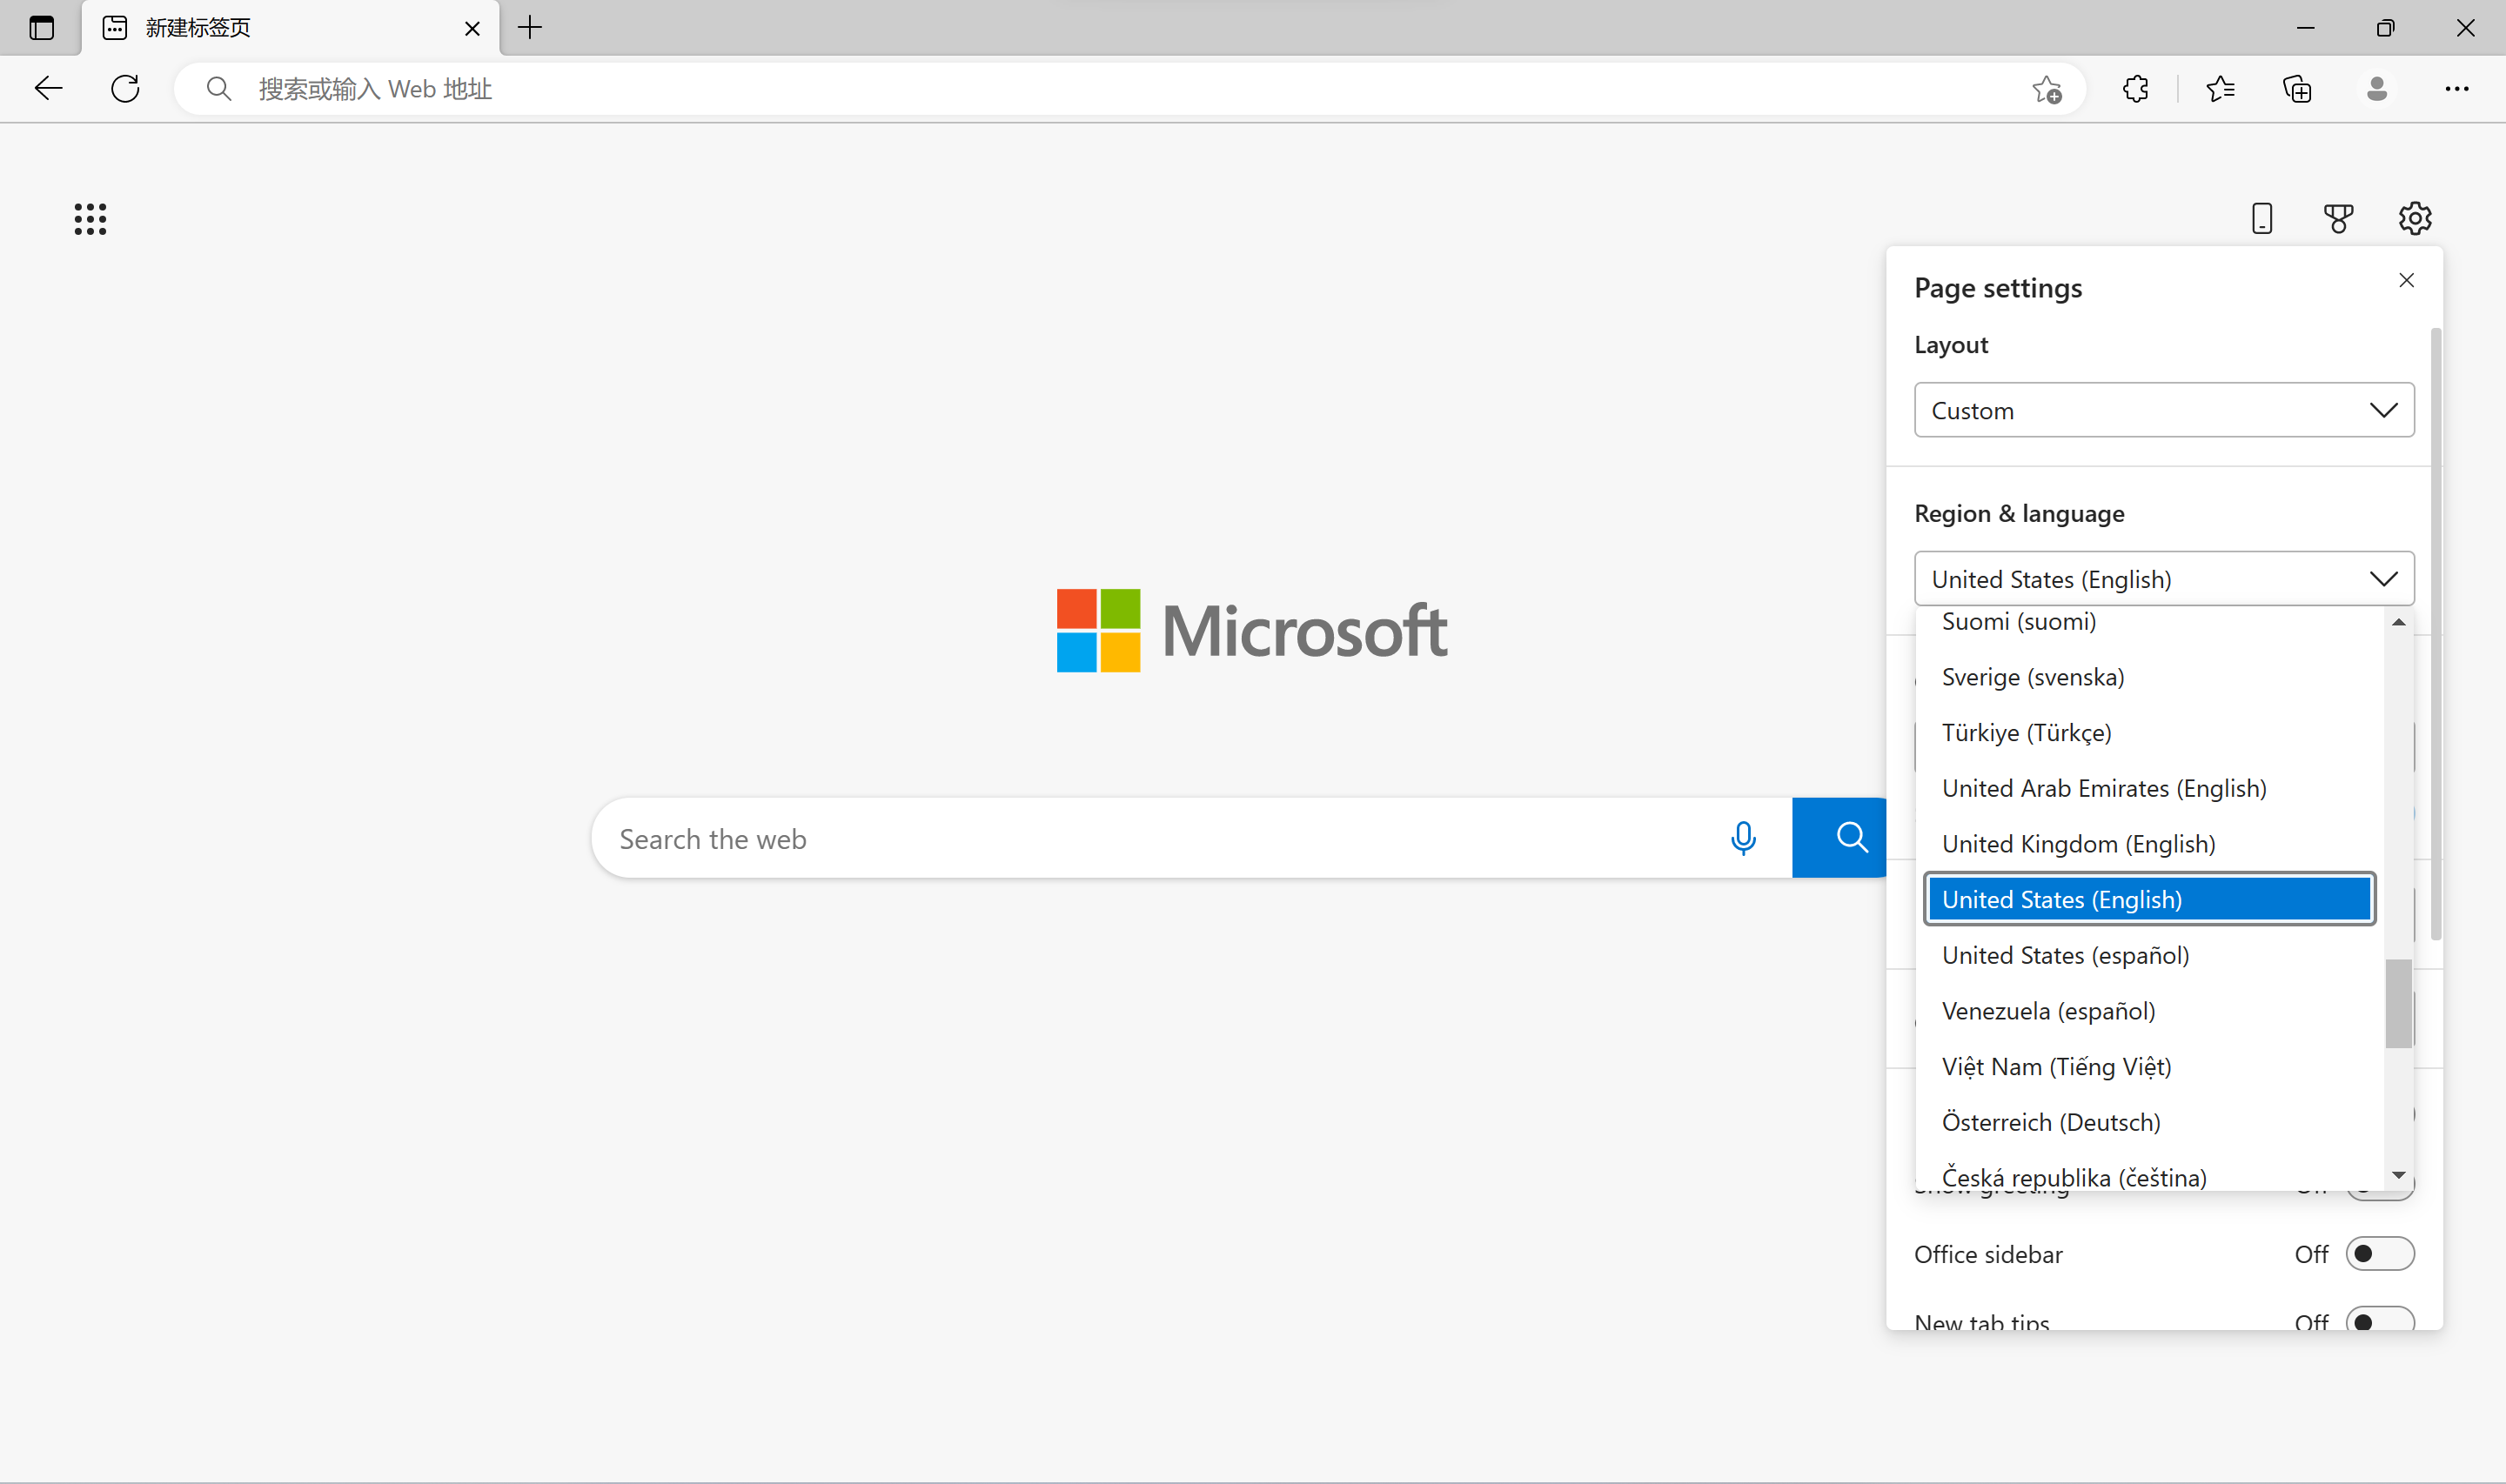This screenshot has width=2506, height=1484.
Task: Open the Favorites list icon
Action: click(2220, 89)
